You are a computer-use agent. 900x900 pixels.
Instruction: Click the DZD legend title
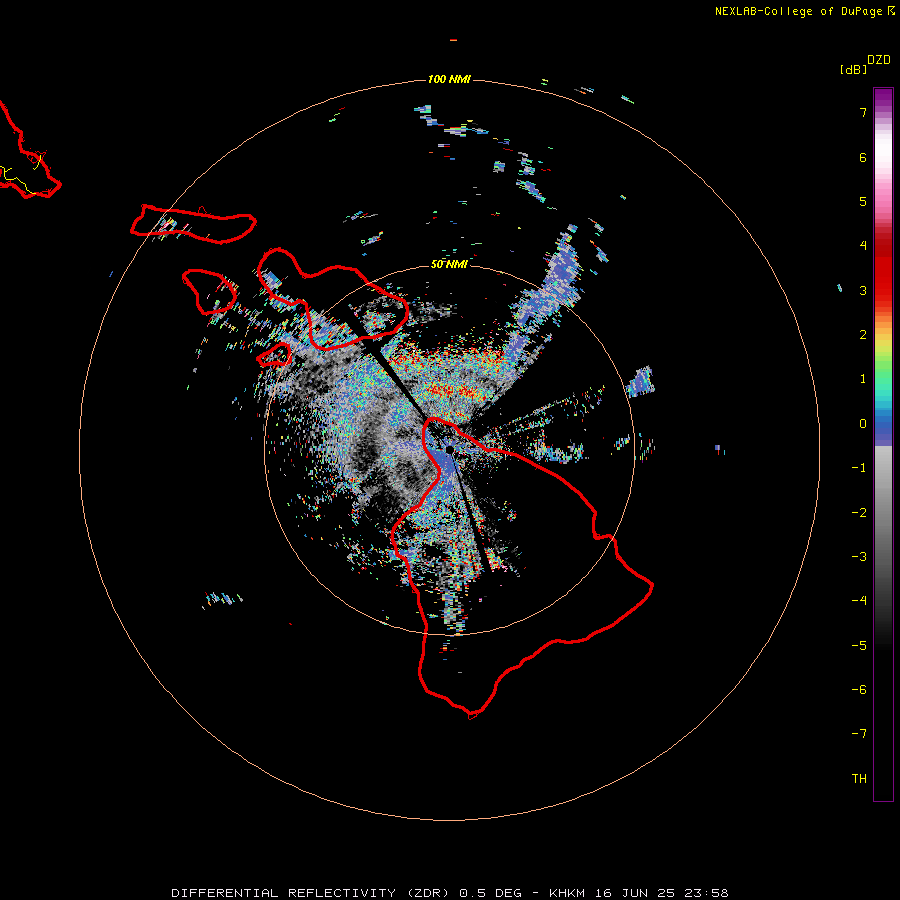click(879, 60)
